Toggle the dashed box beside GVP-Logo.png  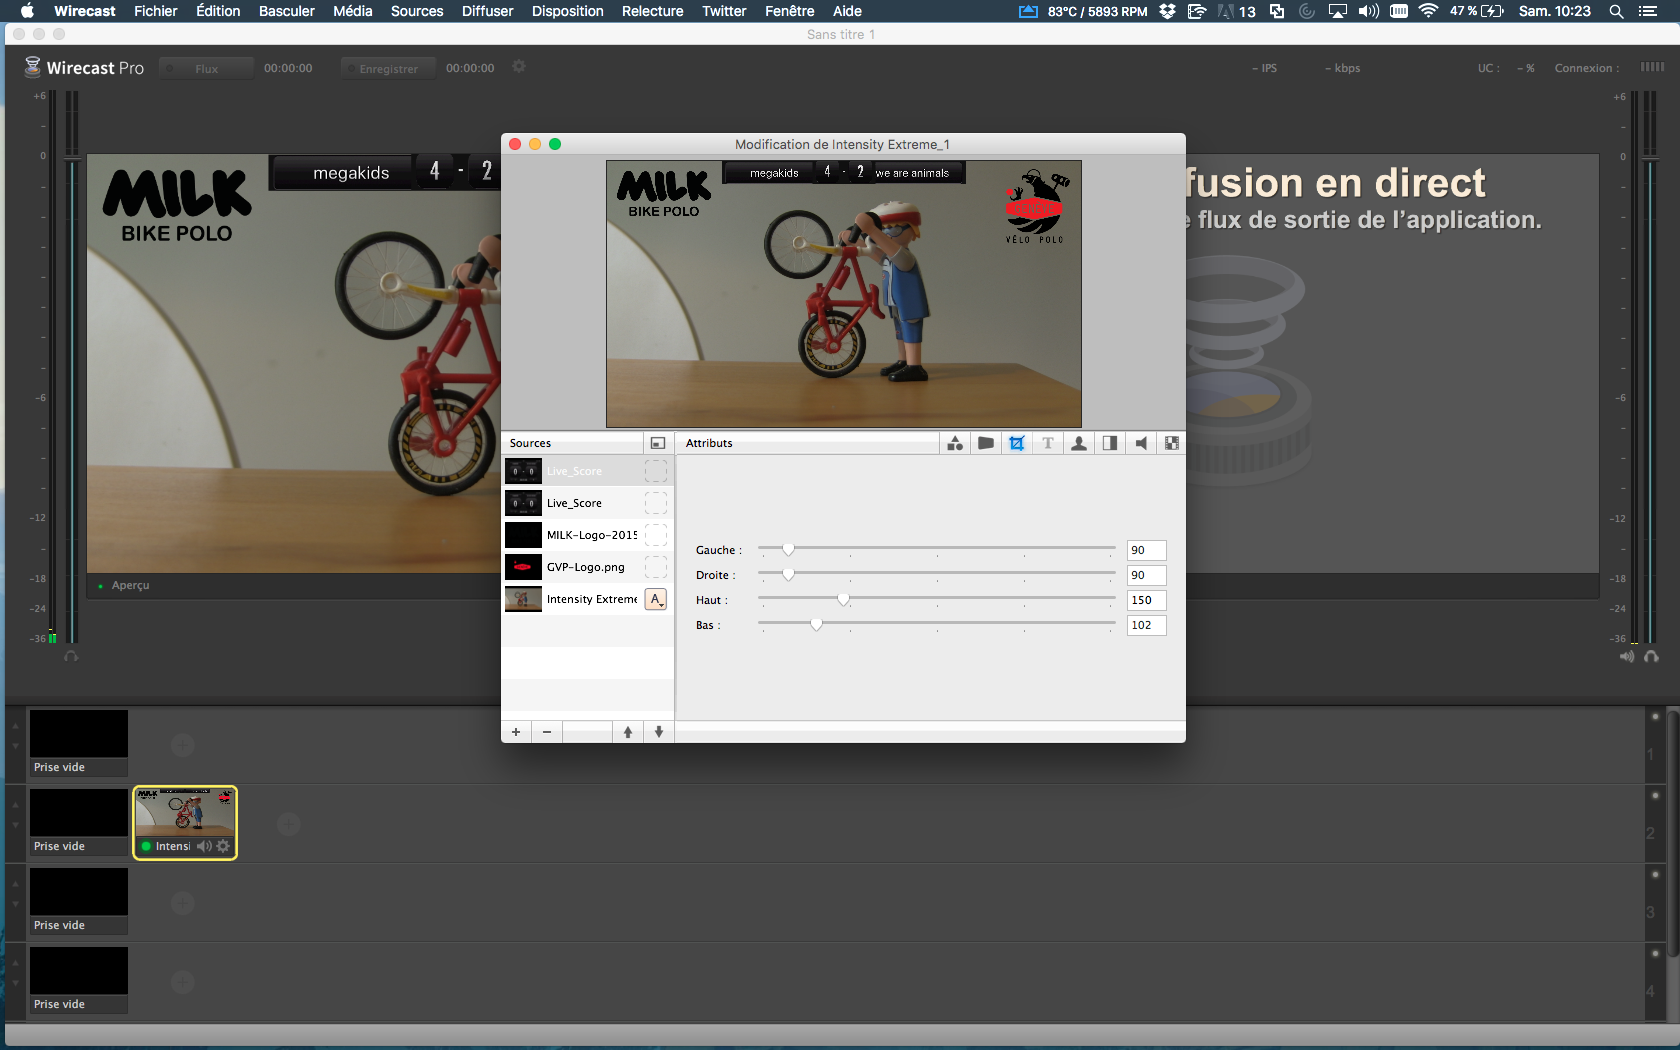point(656,567)
